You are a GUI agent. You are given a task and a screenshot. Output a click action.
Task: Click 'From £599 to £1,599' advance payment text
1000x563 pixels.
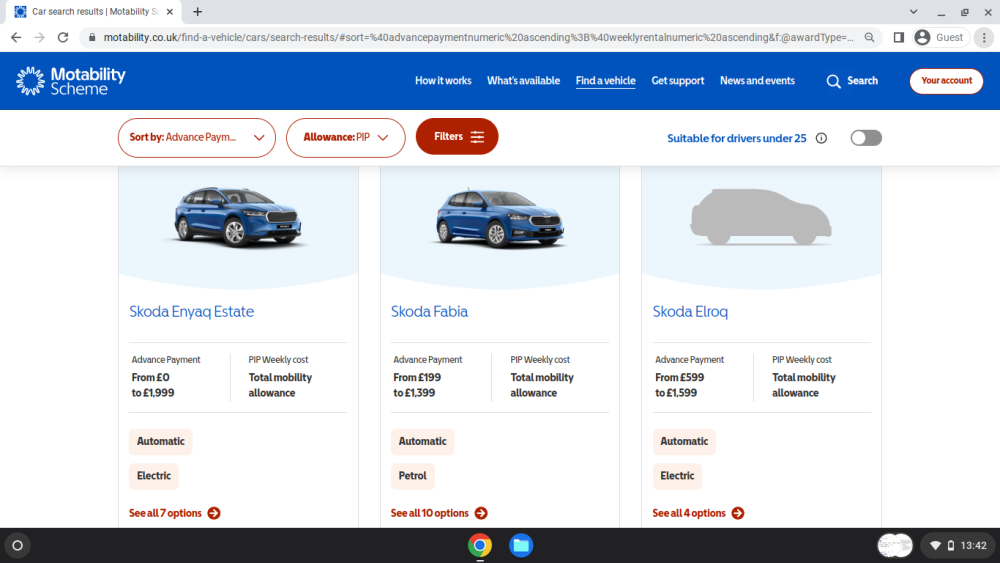point(679,385)
